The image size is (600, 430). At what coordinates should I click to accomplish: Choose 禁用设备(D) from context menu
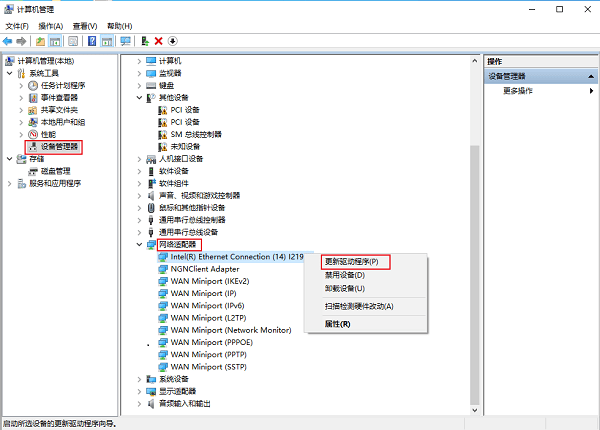click(x=346, y=275)
